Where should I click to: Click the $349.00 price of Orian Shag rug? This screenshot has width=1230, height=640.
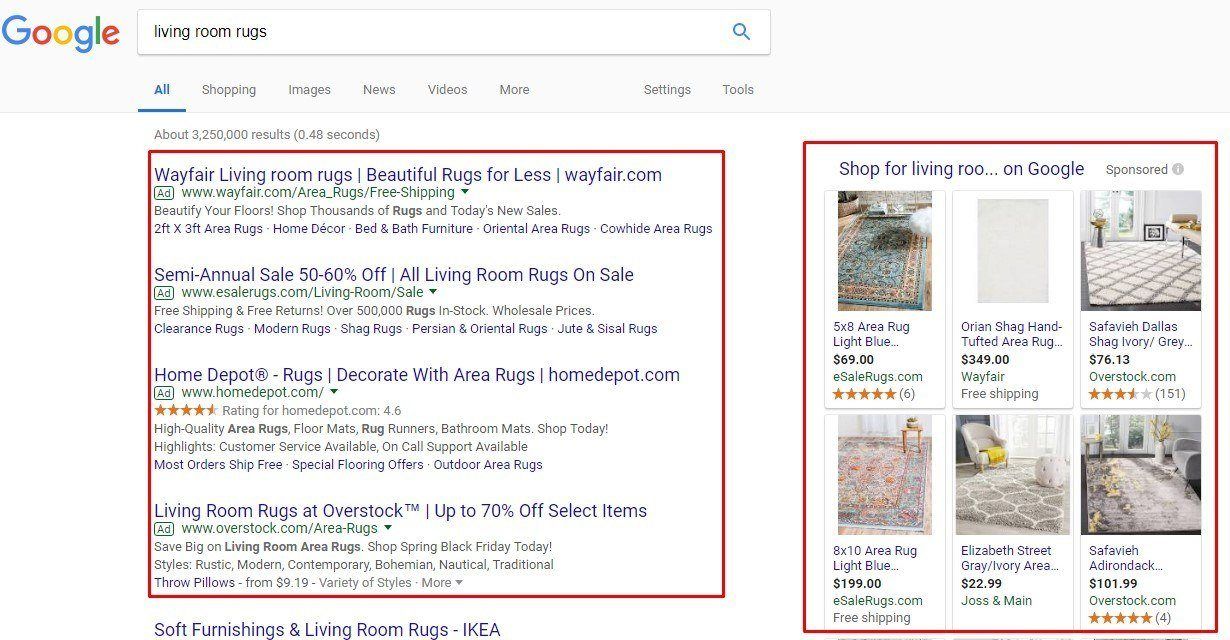coord(985,360)
